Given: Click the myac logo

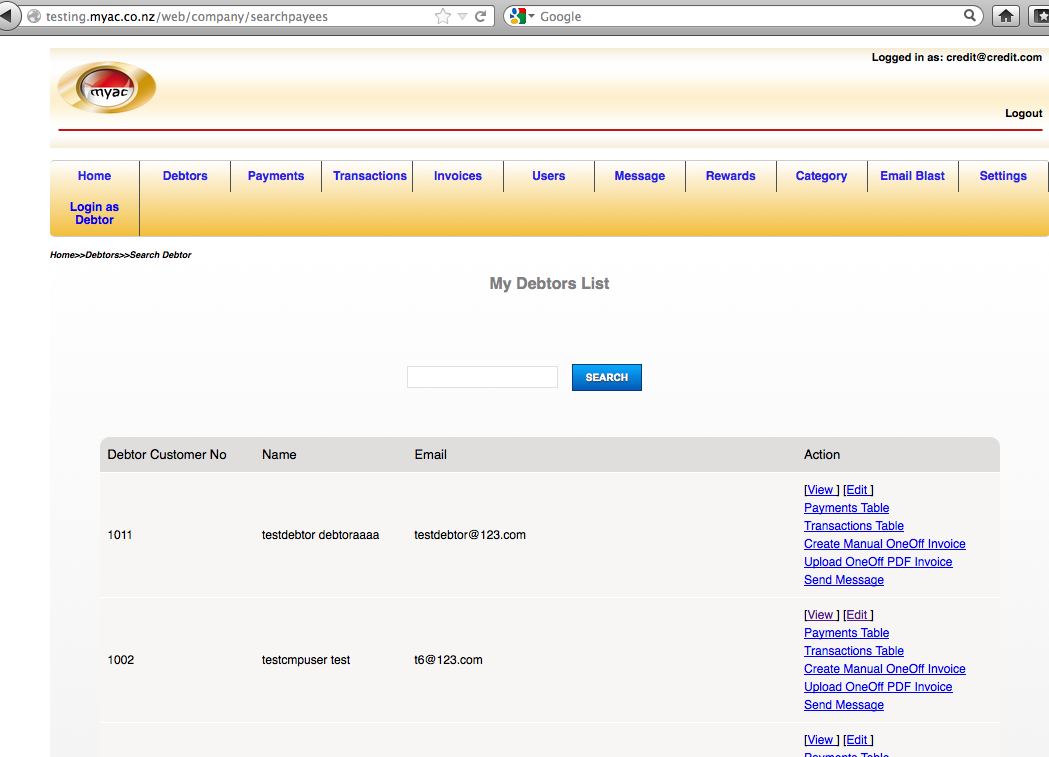Looking at the screenshot, I should pos(107,88).
